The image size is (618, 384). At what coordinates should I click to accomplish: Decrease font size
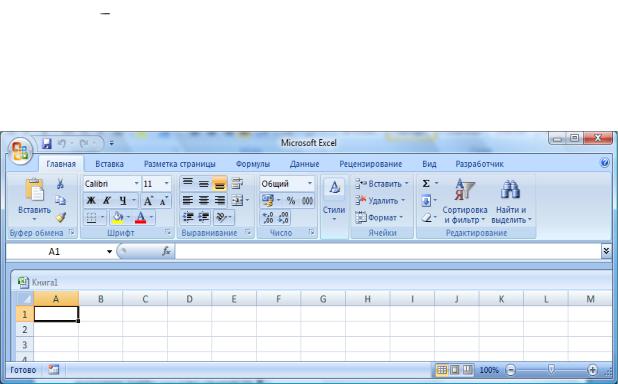tap(164, 201)
